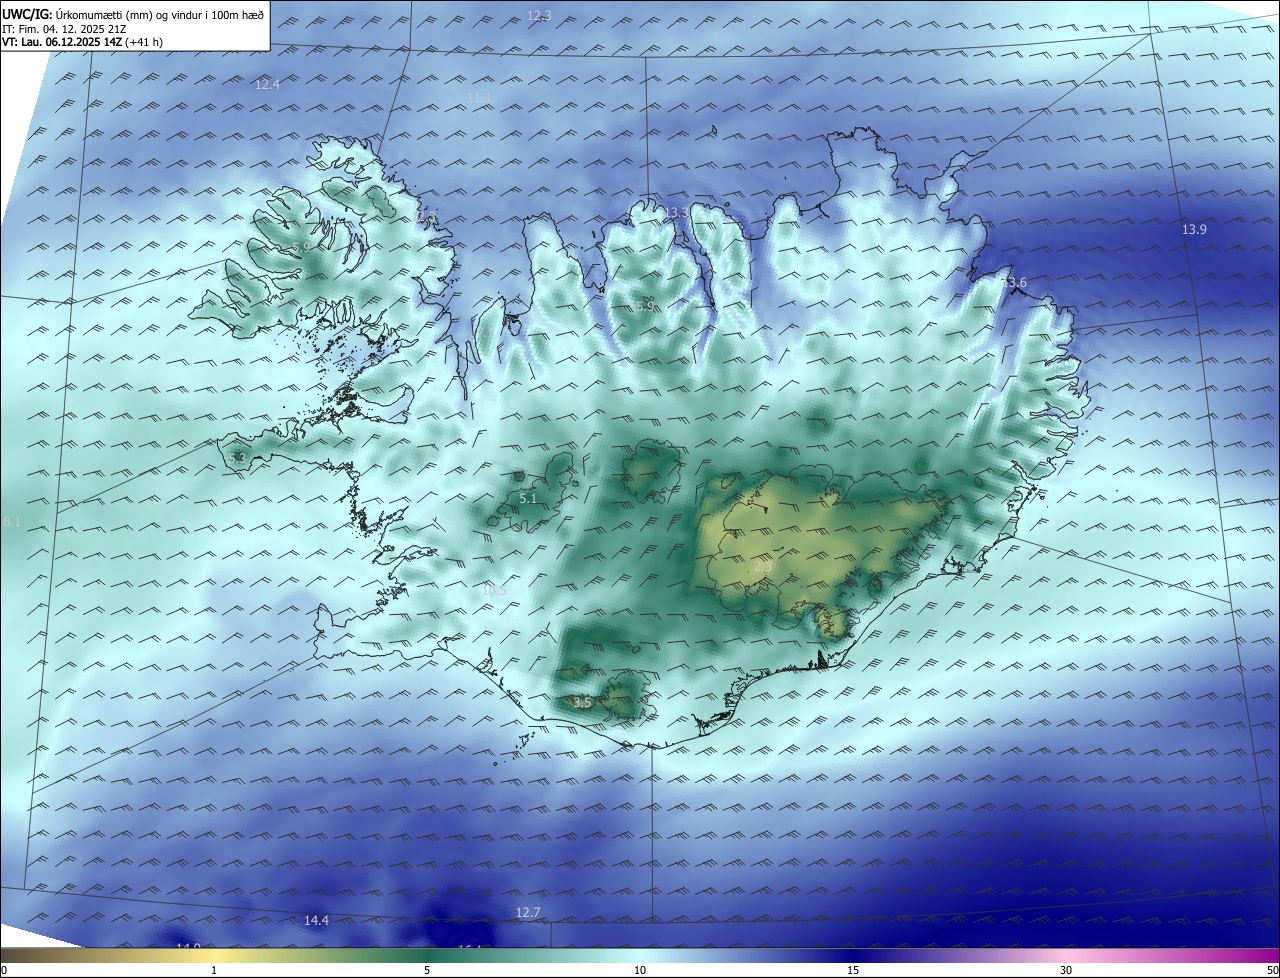This screenshot has width=1280, height=978.
Task: Click the 13.3 value label
Action: point(676,212)
